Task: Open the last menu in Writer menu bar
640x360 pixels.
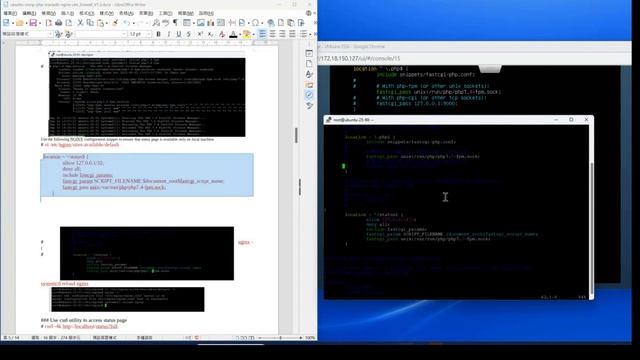Action: (206, 13)
